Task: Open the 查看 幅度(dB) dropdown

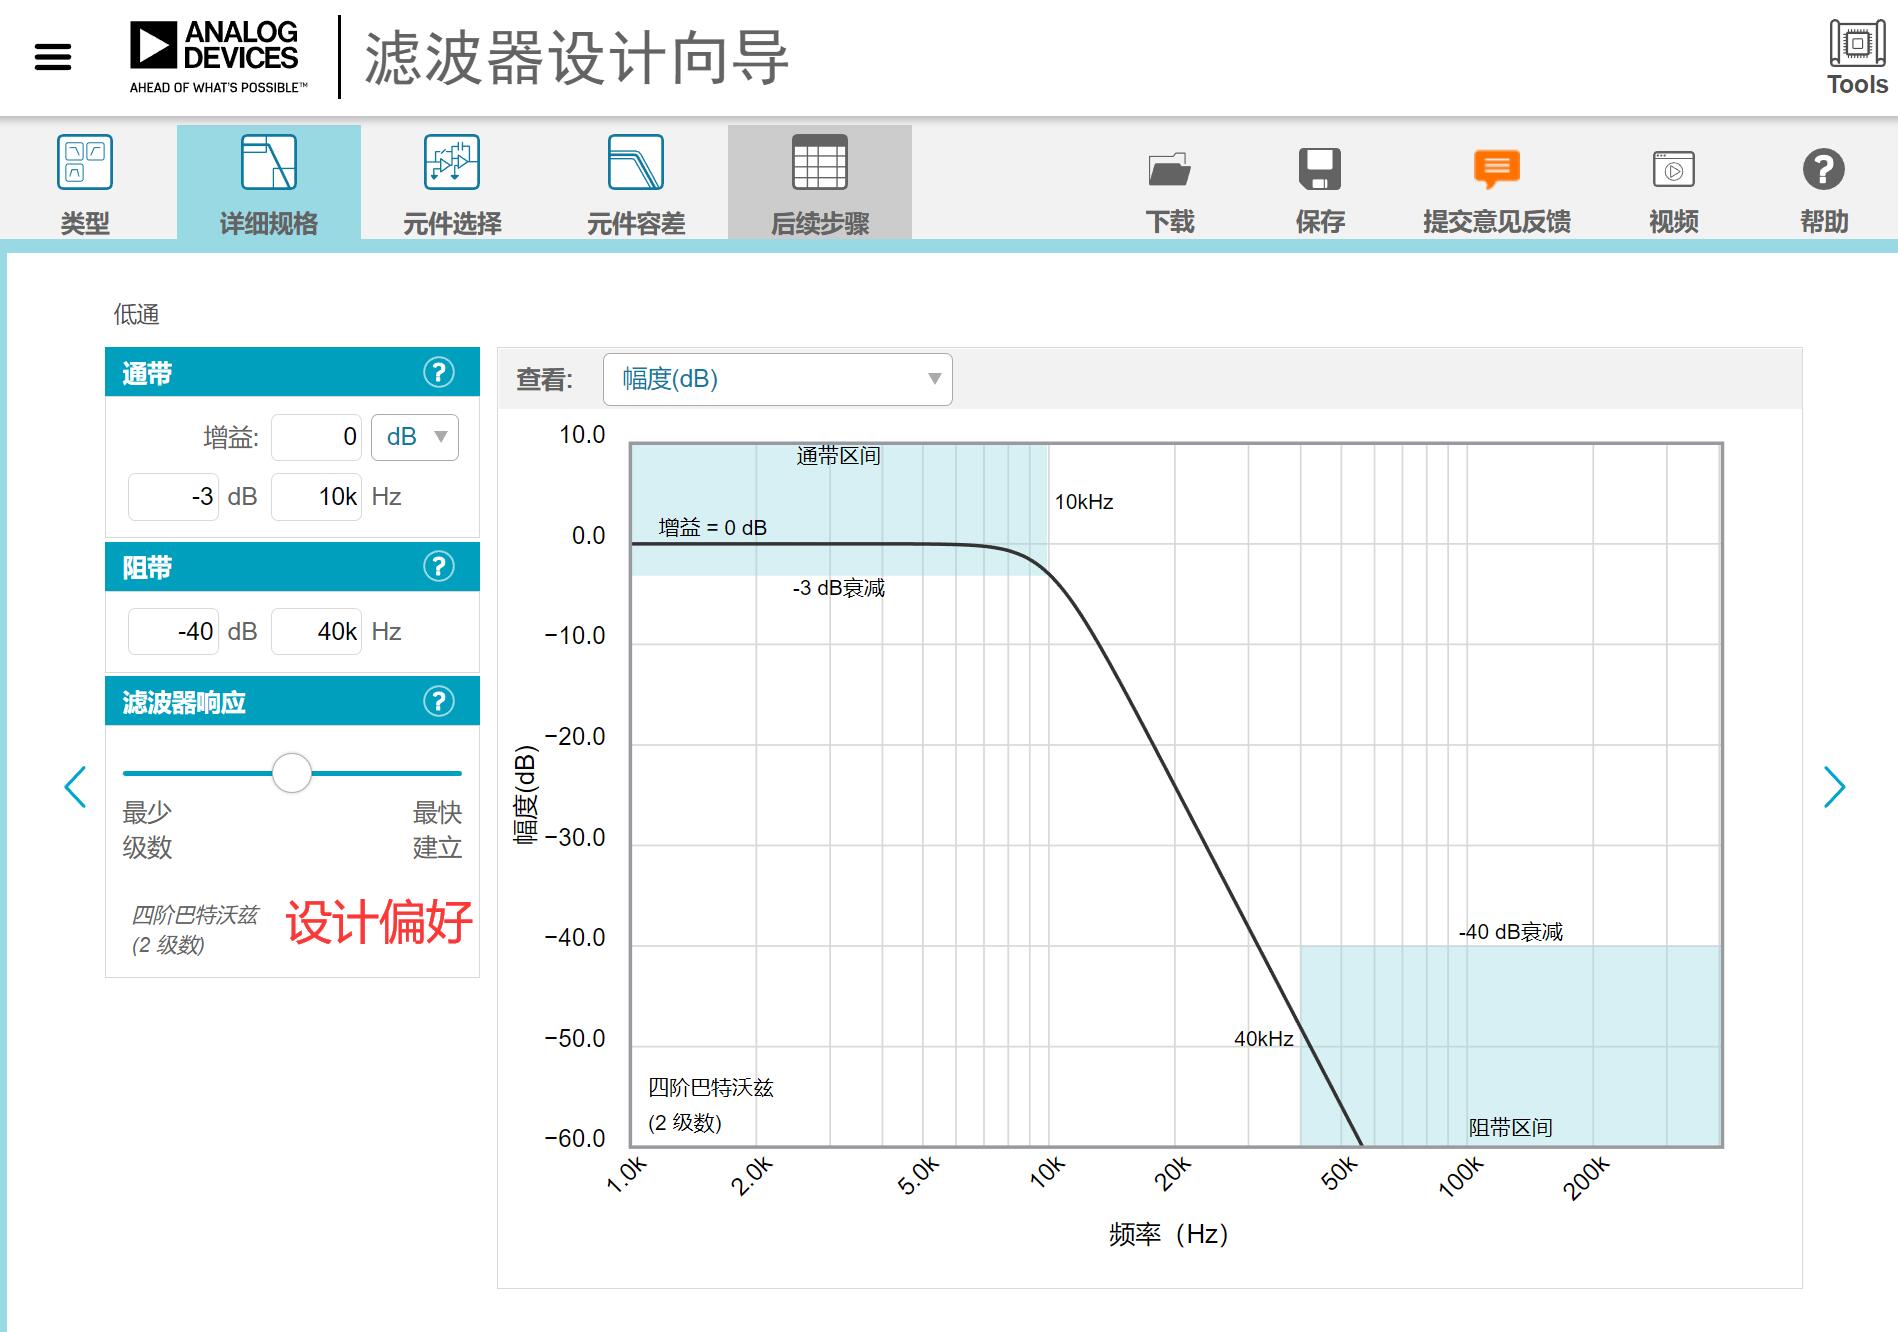Action: click(777, 380)
